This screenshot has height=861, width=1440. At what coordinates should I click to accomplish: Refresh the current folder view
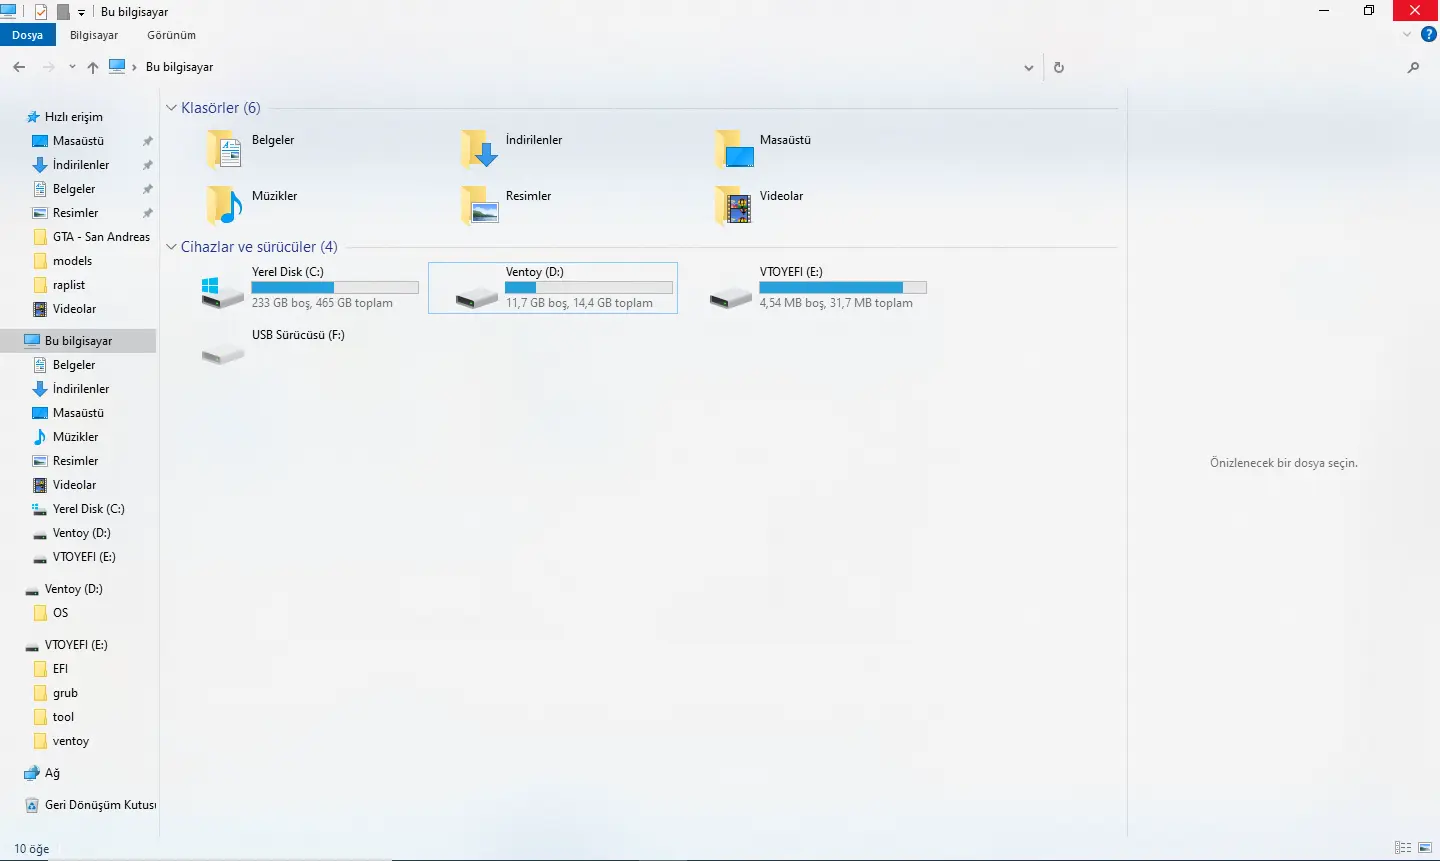(1059, 67)
